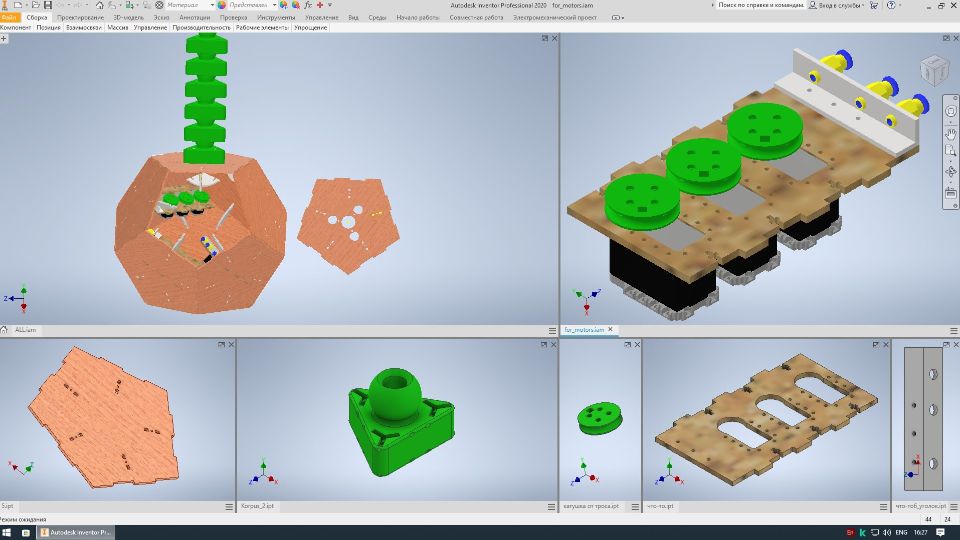Click the Рабочие элементы panel label

pyautogui.click(x=262, y=28)
